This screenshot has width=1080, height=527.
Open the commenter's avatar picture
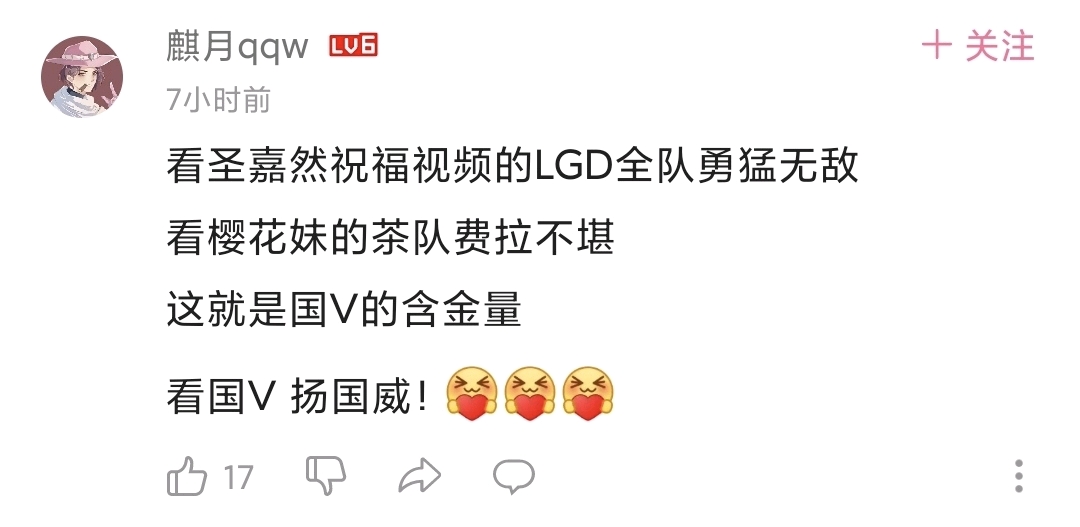(x=82, y=76)
